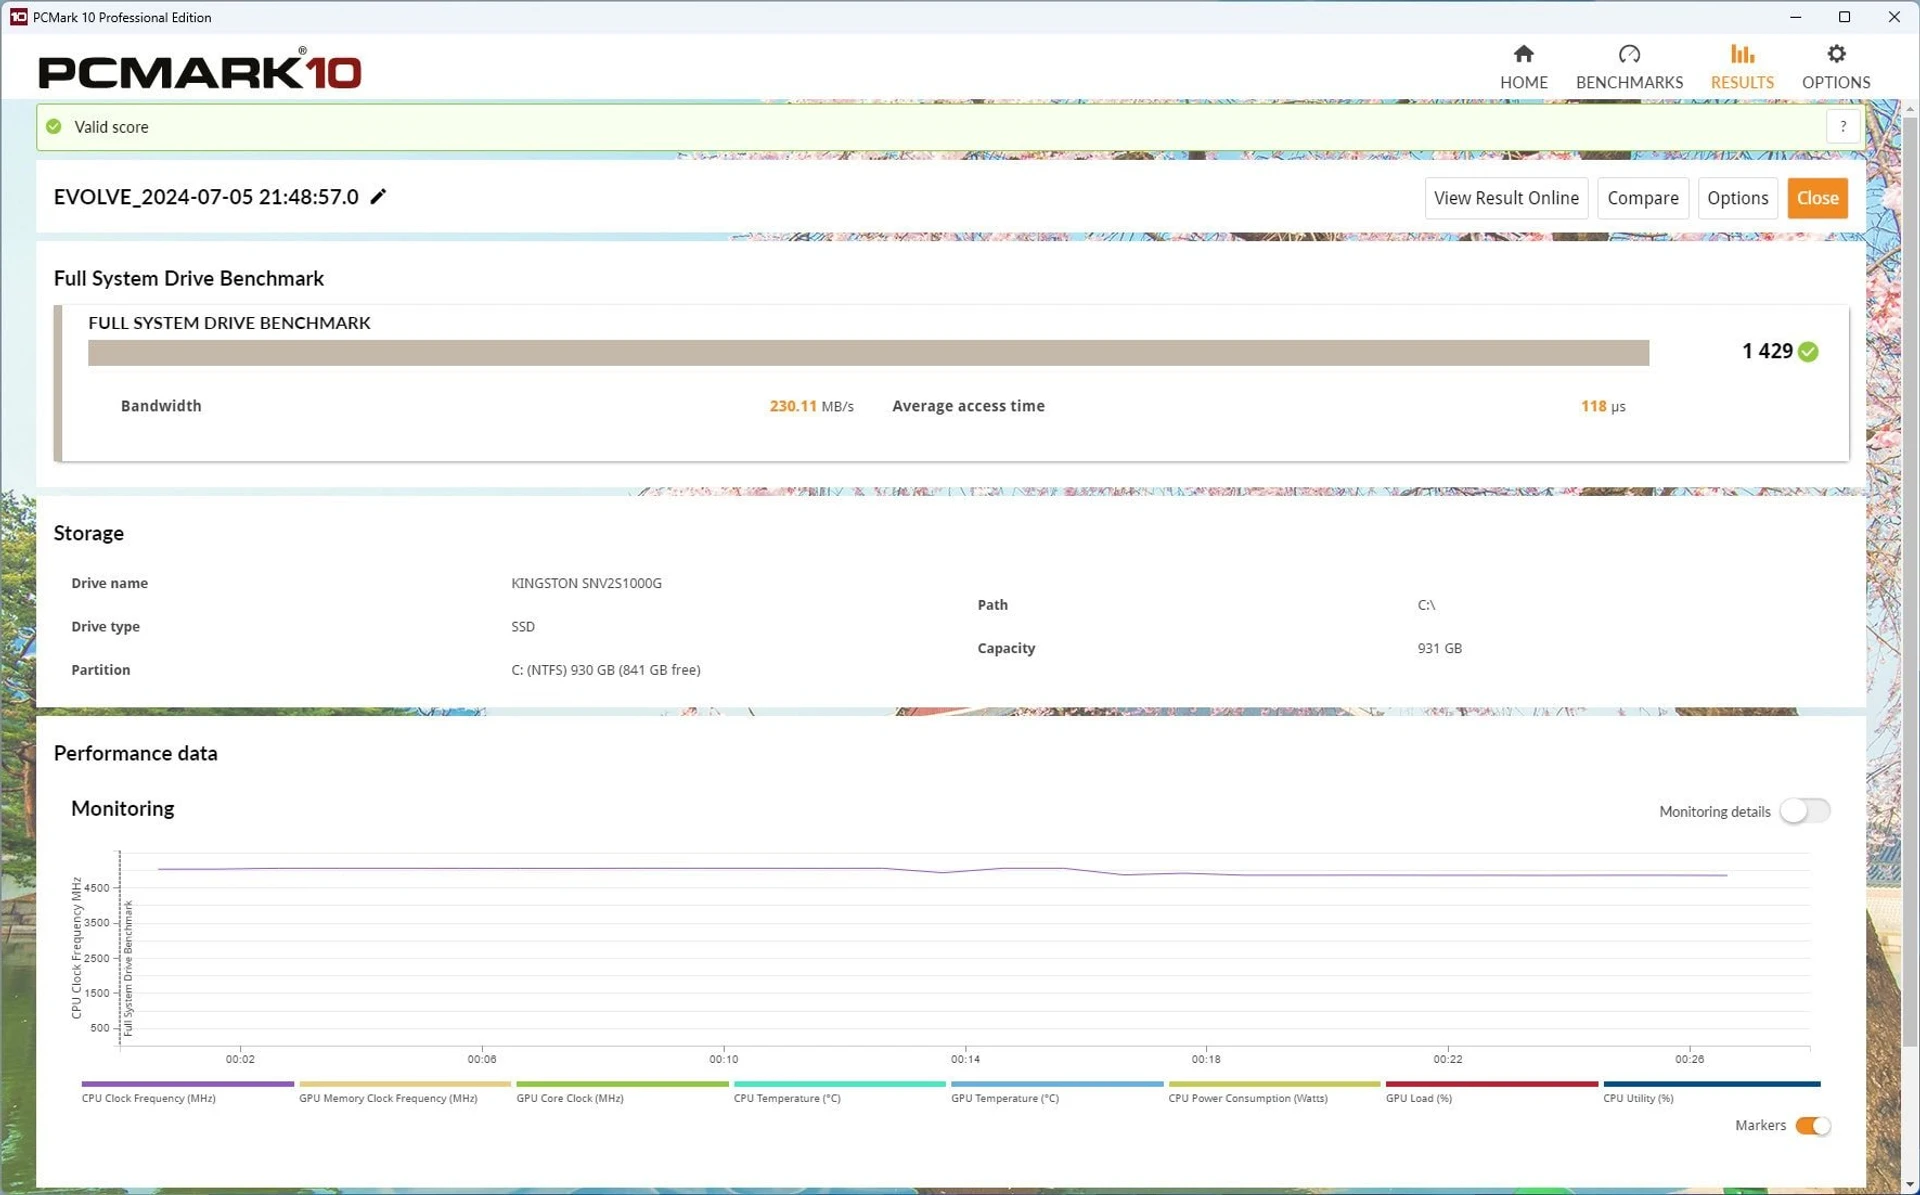Click the Full System Drive Benchmark score bar
Viewport: 1920px width, 1195px height.
[868, 353]
